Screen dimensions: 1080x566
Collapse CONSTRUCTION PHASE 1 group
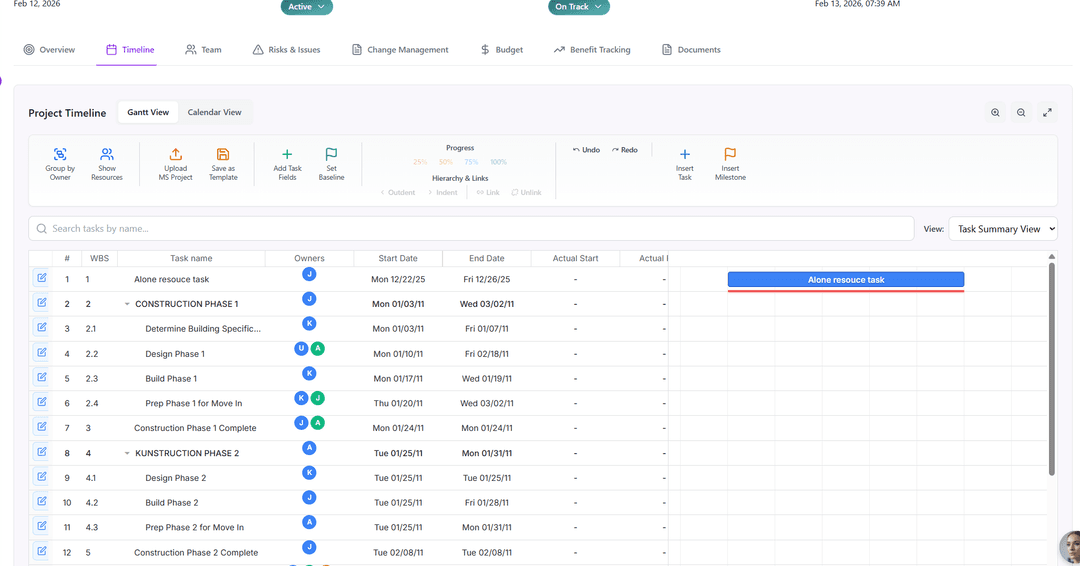pos(127,304)
